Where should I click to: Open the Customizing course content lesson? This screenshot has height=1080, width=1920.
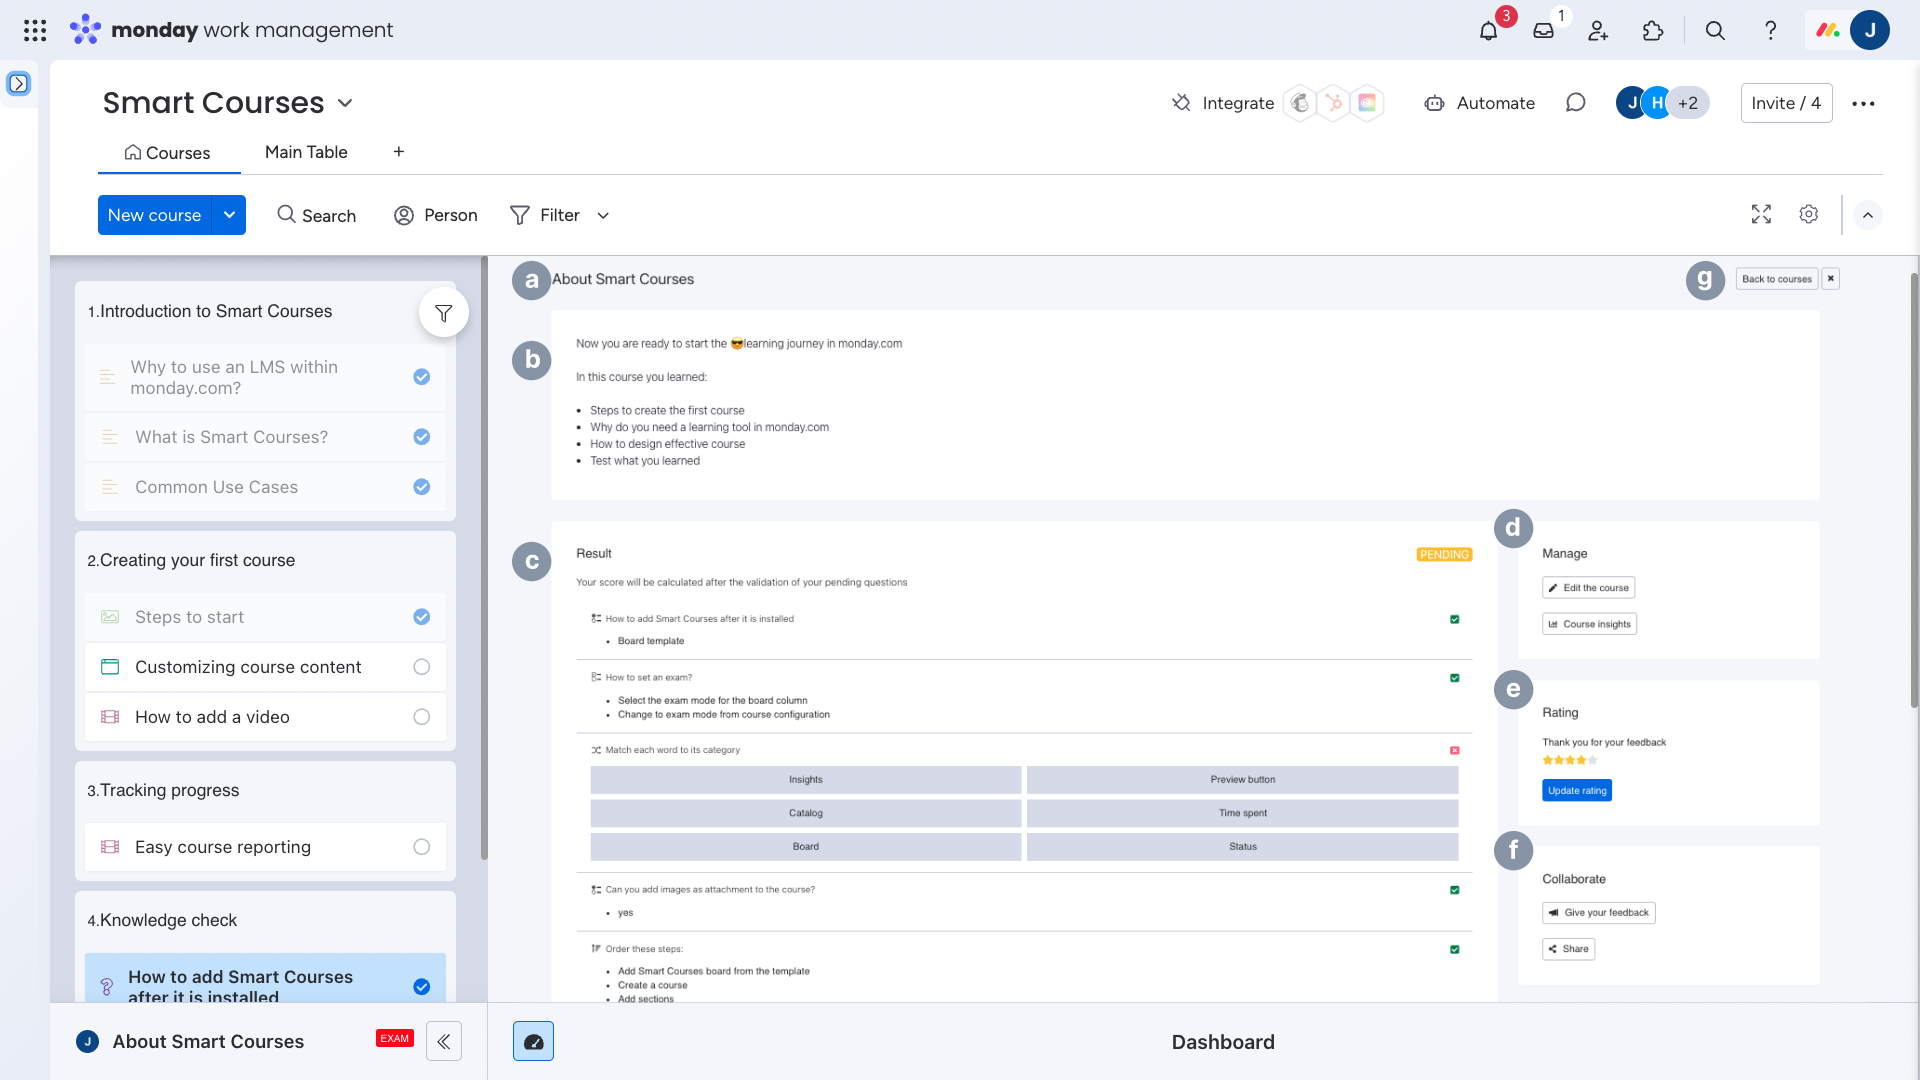click(x=265, y=667)
